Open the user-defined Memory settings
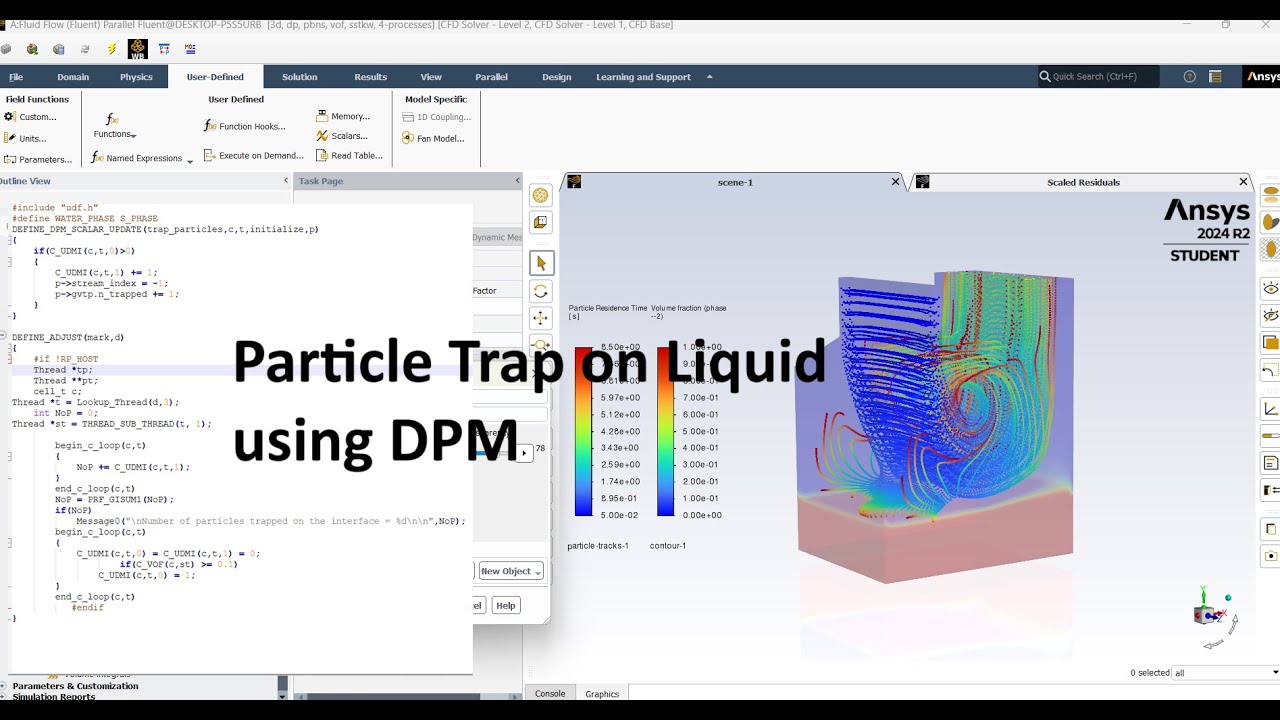1280x720 pixels. 343,116
